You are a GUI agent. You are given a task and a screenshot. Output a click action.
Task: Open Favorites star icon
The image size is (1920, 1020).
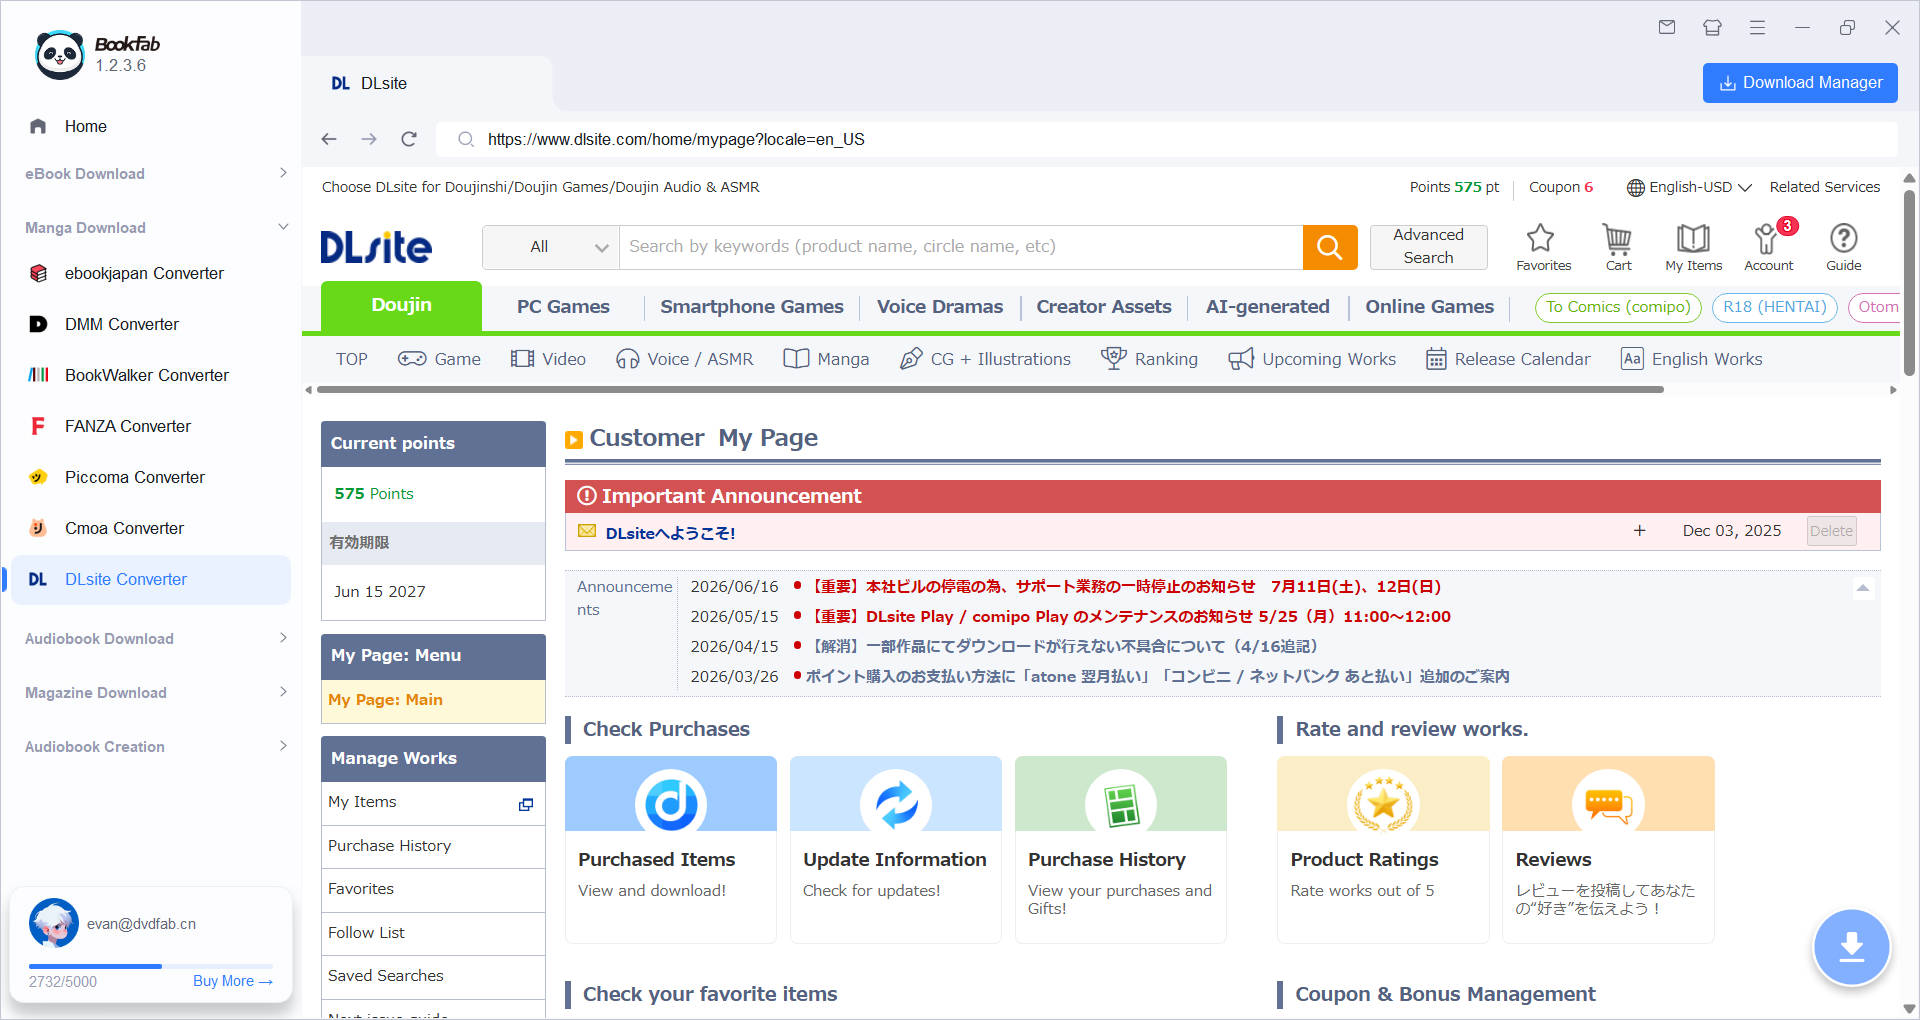pyautogui.click(x=1543, y=247)
